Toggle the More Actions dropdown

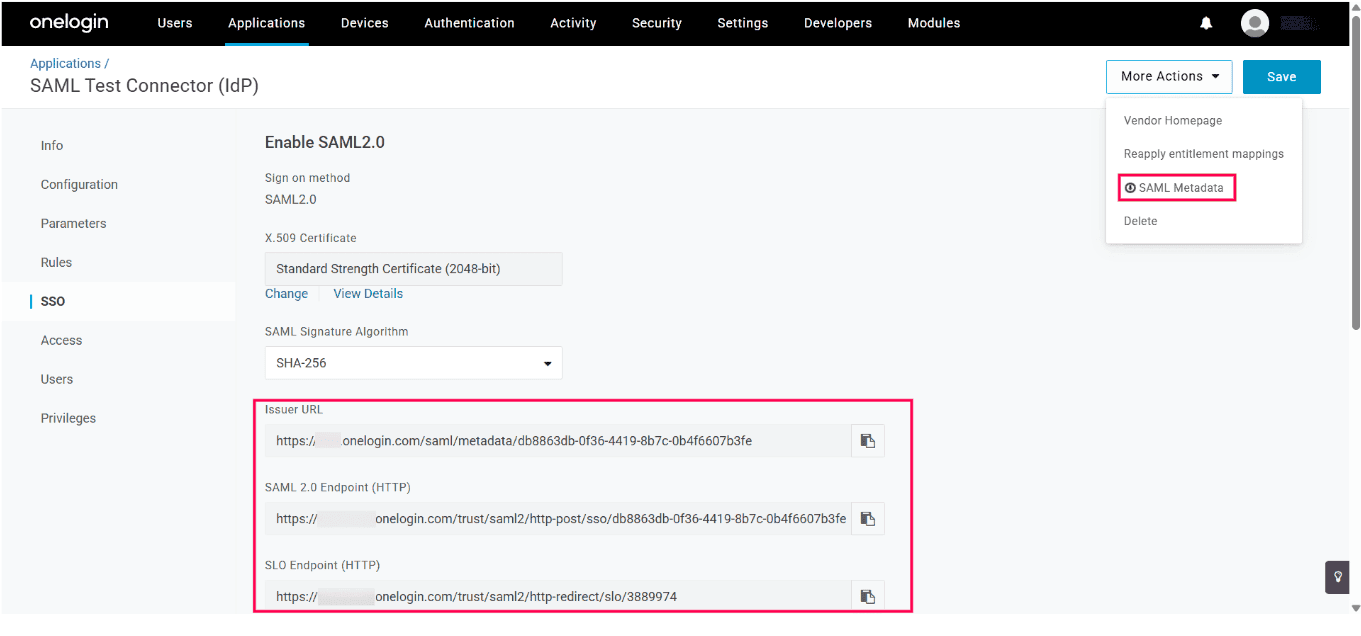1169,77
